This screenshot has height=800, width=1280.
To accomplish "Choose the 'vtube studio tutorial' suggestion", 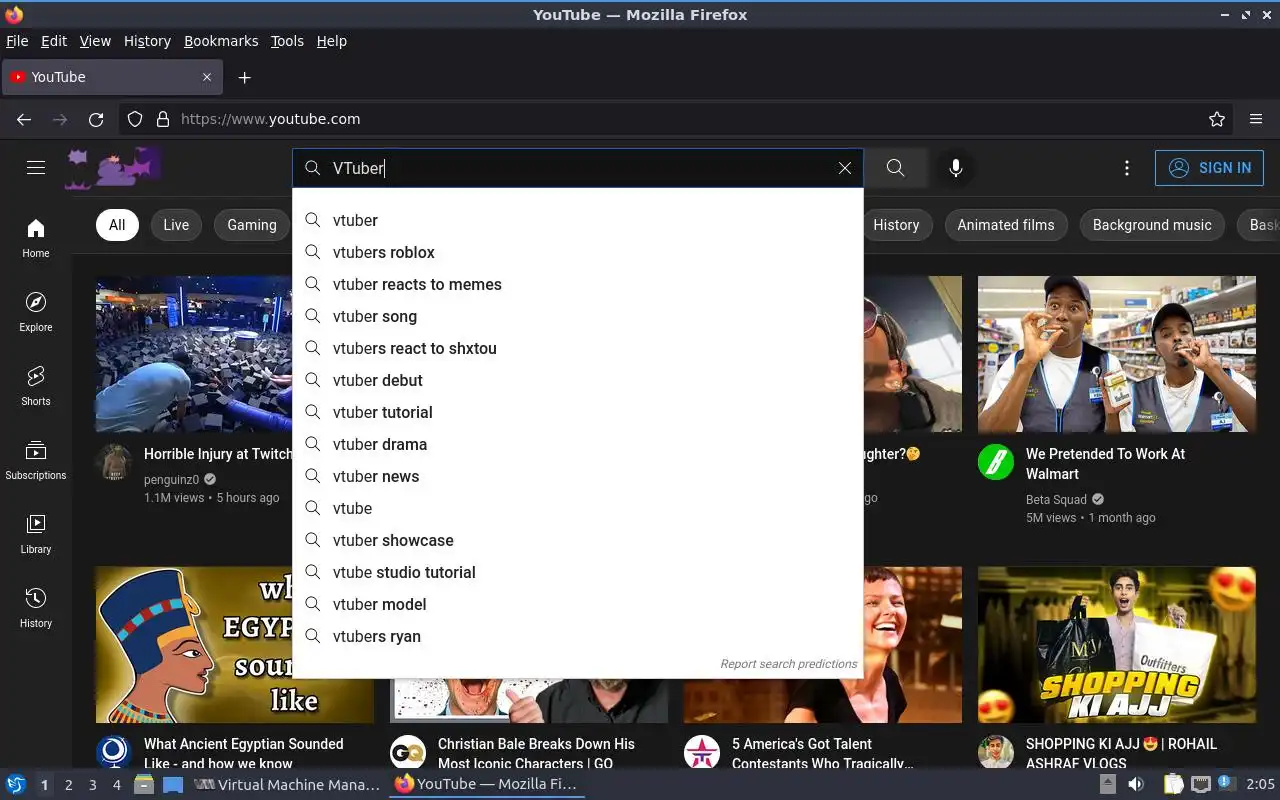I will [x=578, y=572].
